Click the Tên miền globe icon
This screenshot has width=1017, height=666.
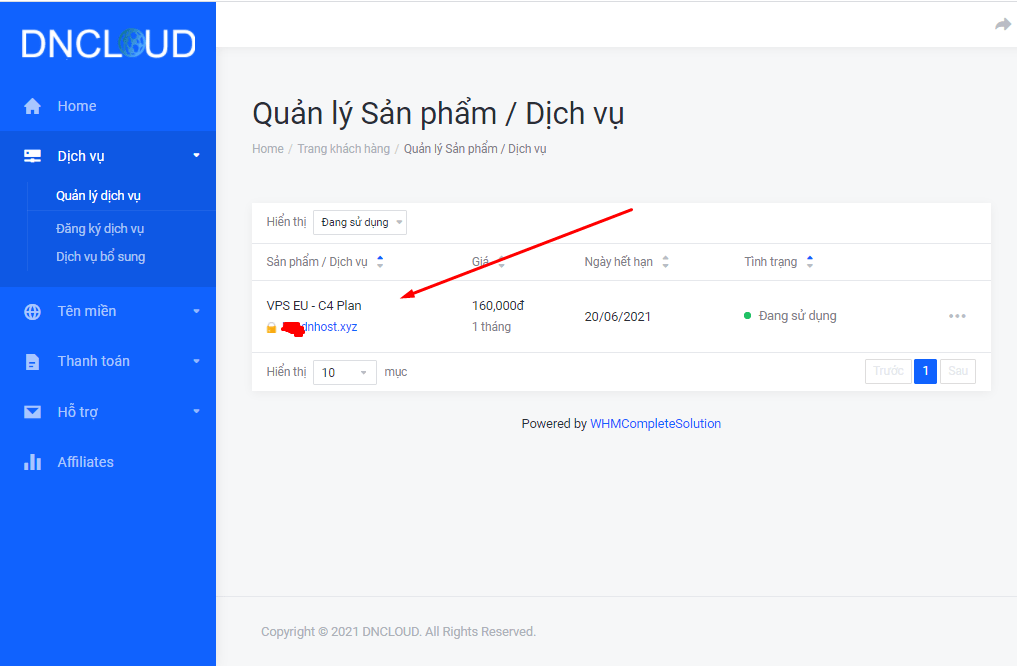point(33,311)
